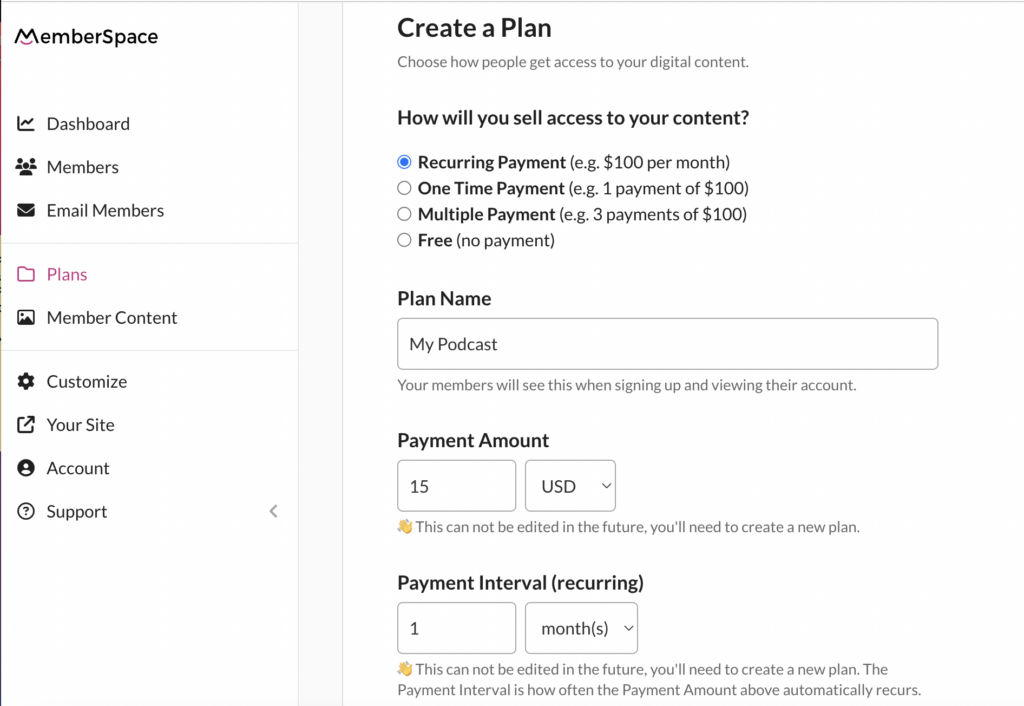1024x706 pixels.
Task: Choose One Time Payment access type
Action: (404, 188)
